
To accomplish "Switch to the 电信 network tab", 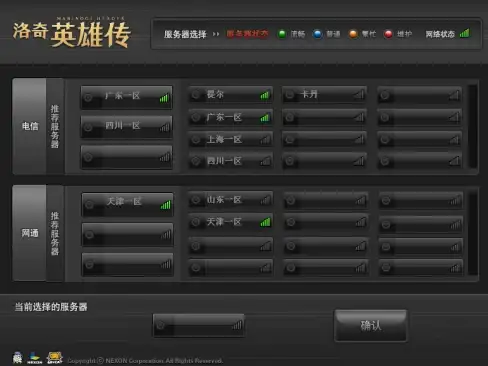I will 29,126.
